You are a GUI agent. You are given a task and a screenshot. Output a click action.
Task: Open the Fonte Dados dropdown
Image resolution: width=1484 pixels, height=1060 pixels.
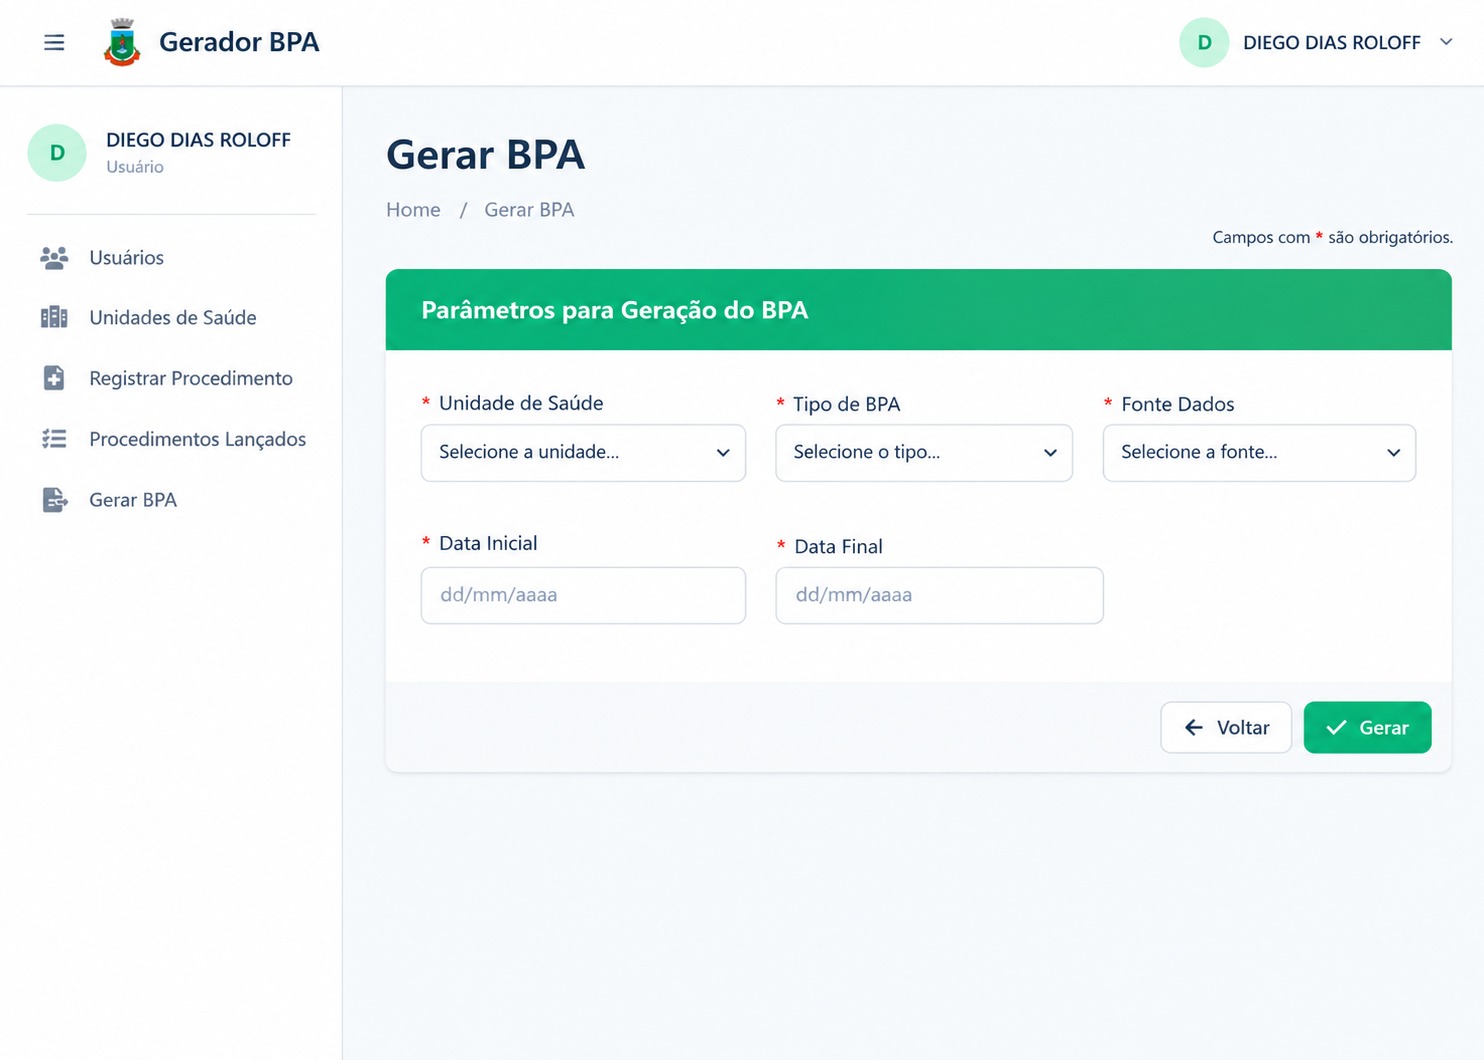pyautogui.click(x=1259, y=453)
